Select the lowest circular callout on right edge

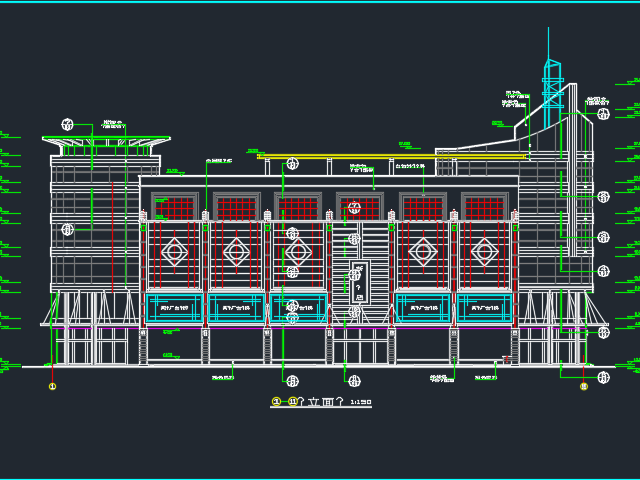point(603,376)
